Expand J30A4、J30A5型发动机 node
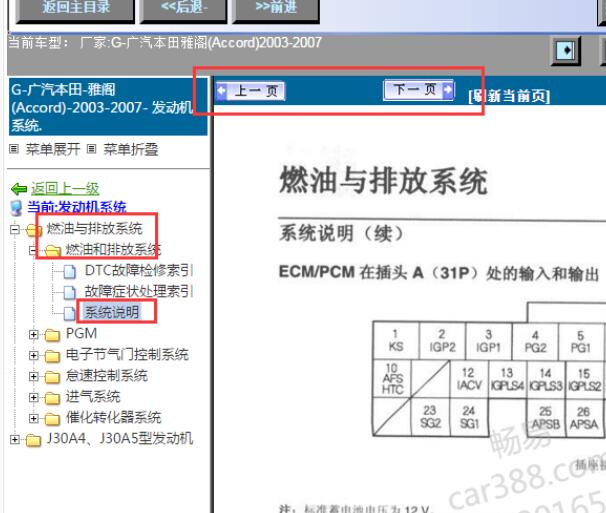606x513 pixels. click(x=15, y=439)
